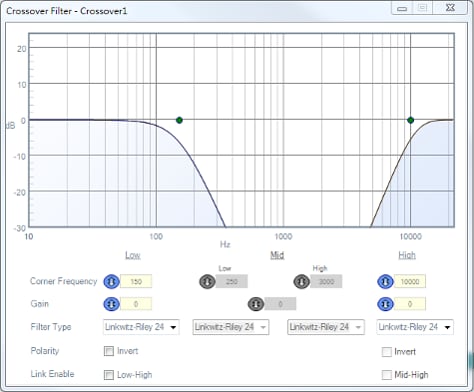Click the Mid Low corner frequency spinner knob
474x392 pixels.
point(207,281)
